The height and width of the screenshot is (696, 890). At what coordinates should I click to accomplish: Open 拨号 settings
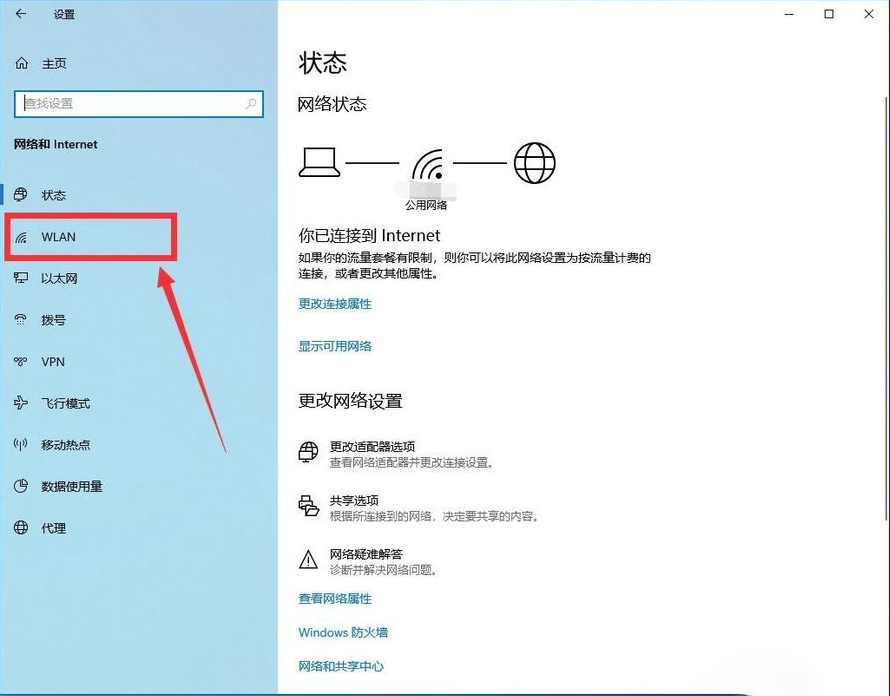pyautogui.click(x=53, y=320)
